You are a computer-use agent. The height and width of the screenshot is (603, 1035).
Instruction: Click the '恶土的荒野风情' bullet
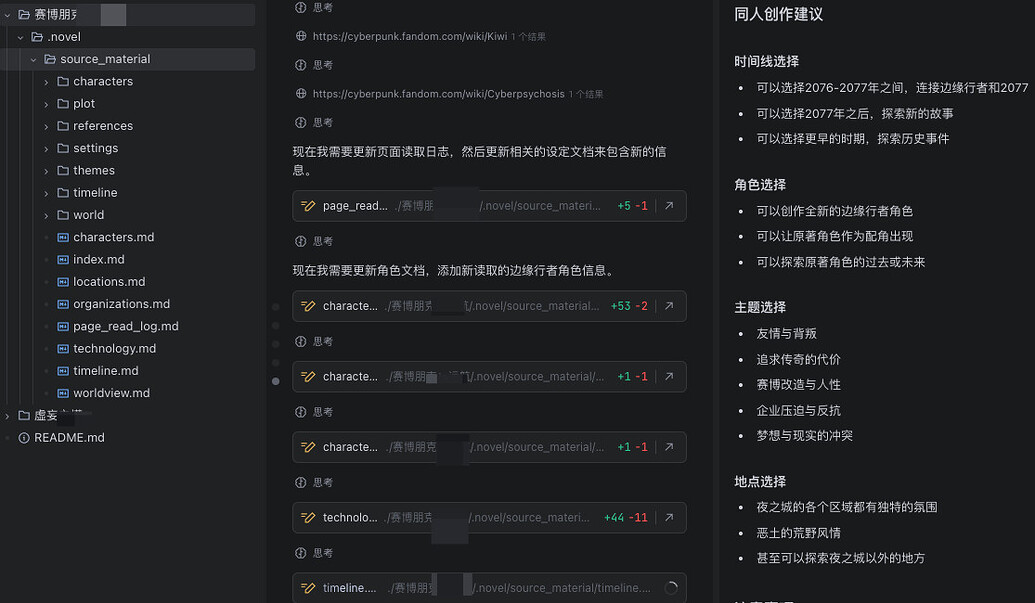click(798, 533)
